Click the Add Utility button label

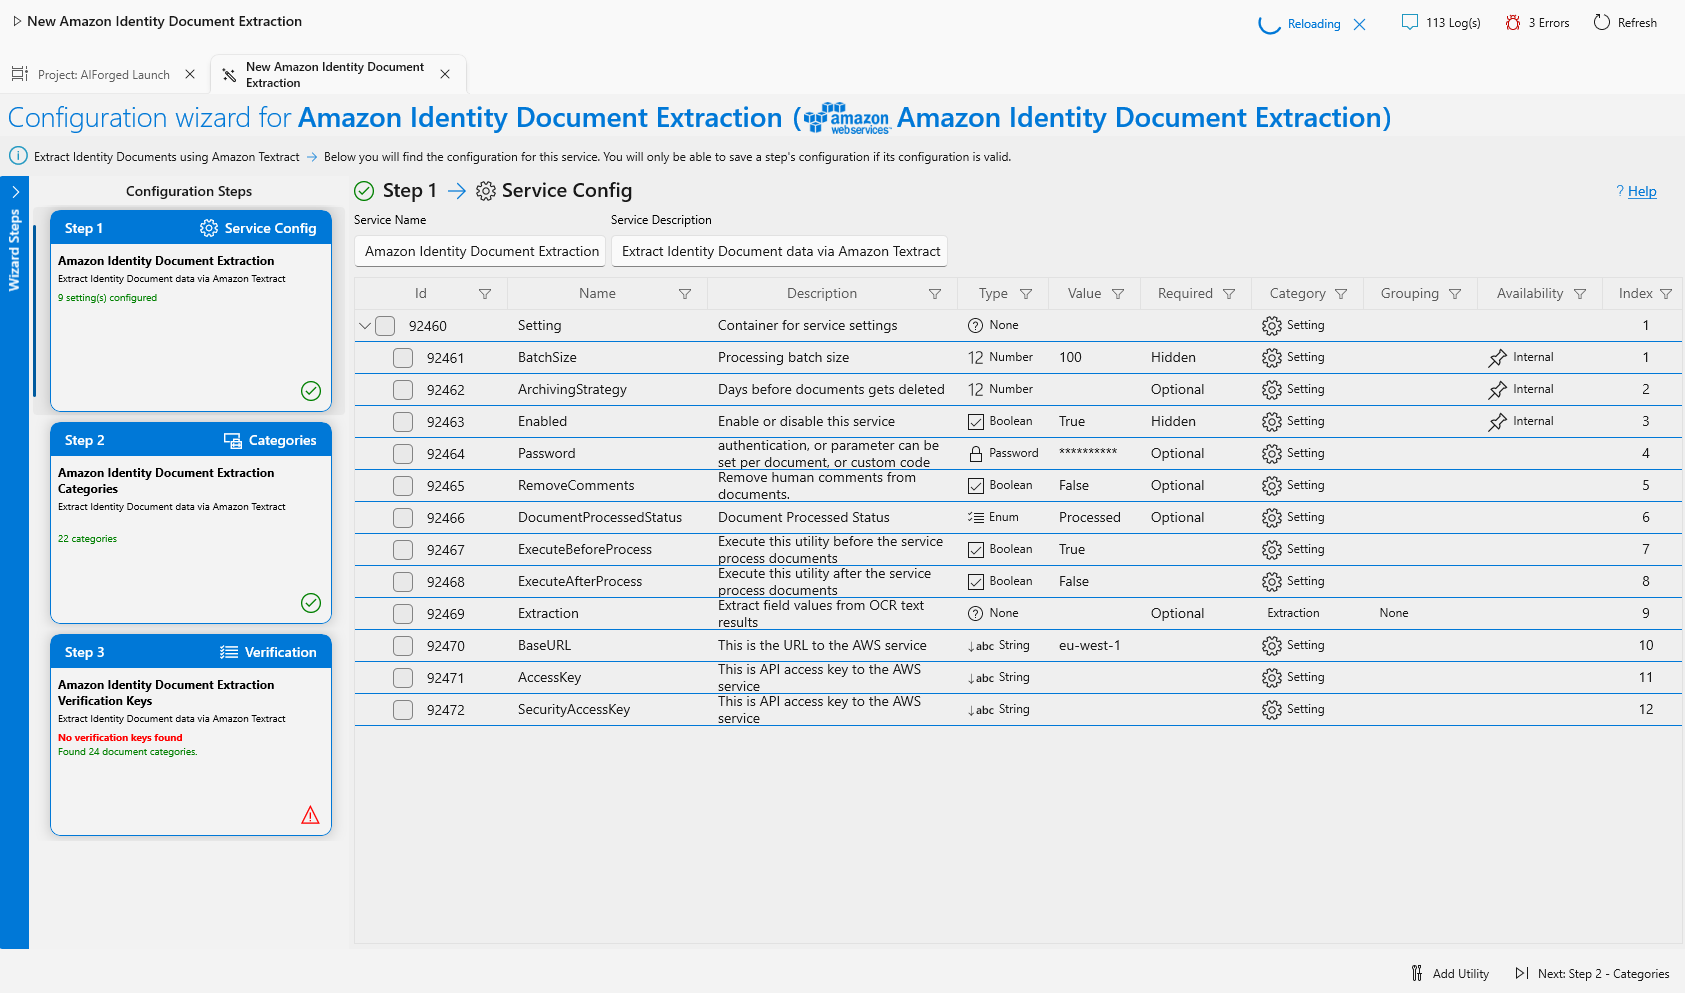1461,974
